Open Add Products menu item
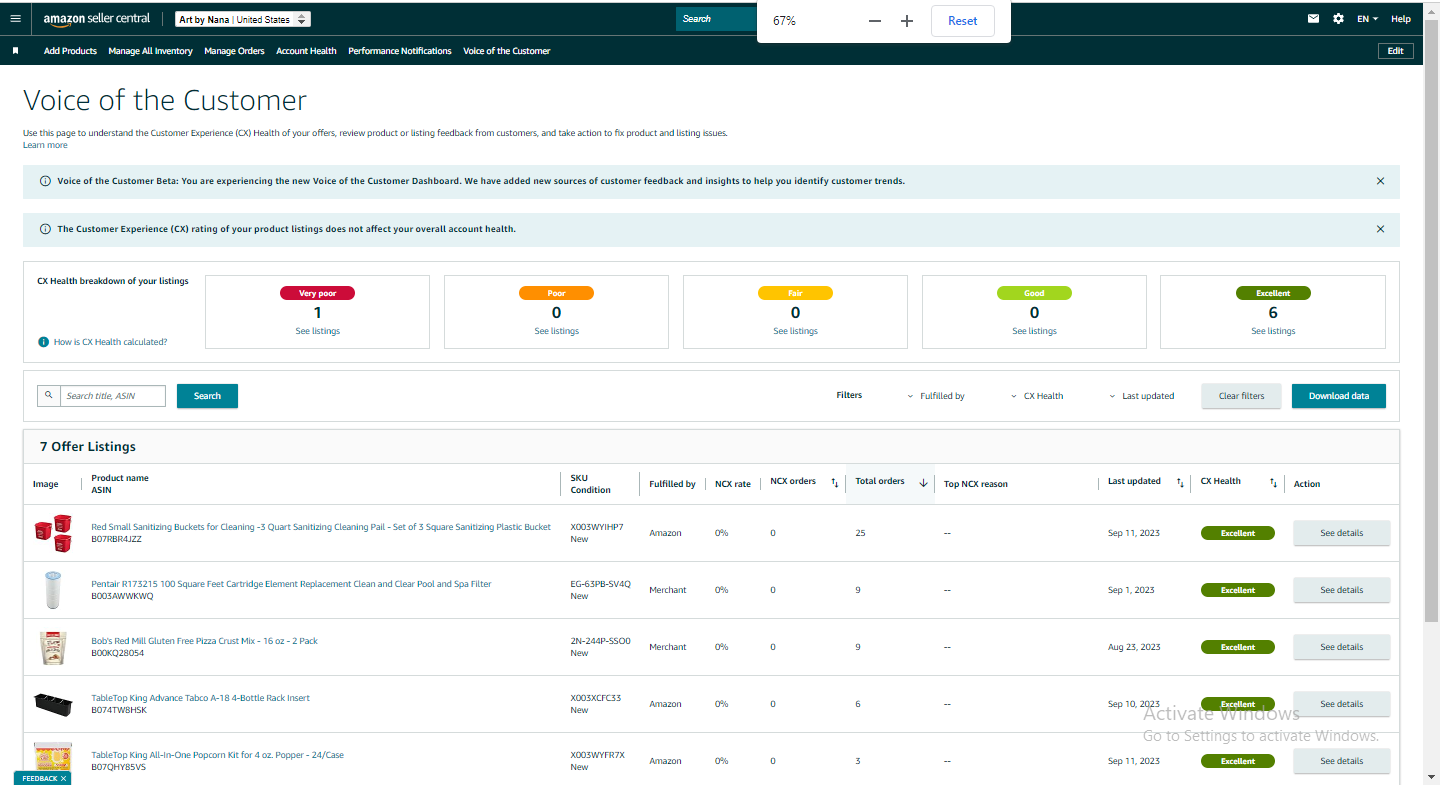Image resolution: width=1440 pixels, height=785 pixels. [70, 51]
